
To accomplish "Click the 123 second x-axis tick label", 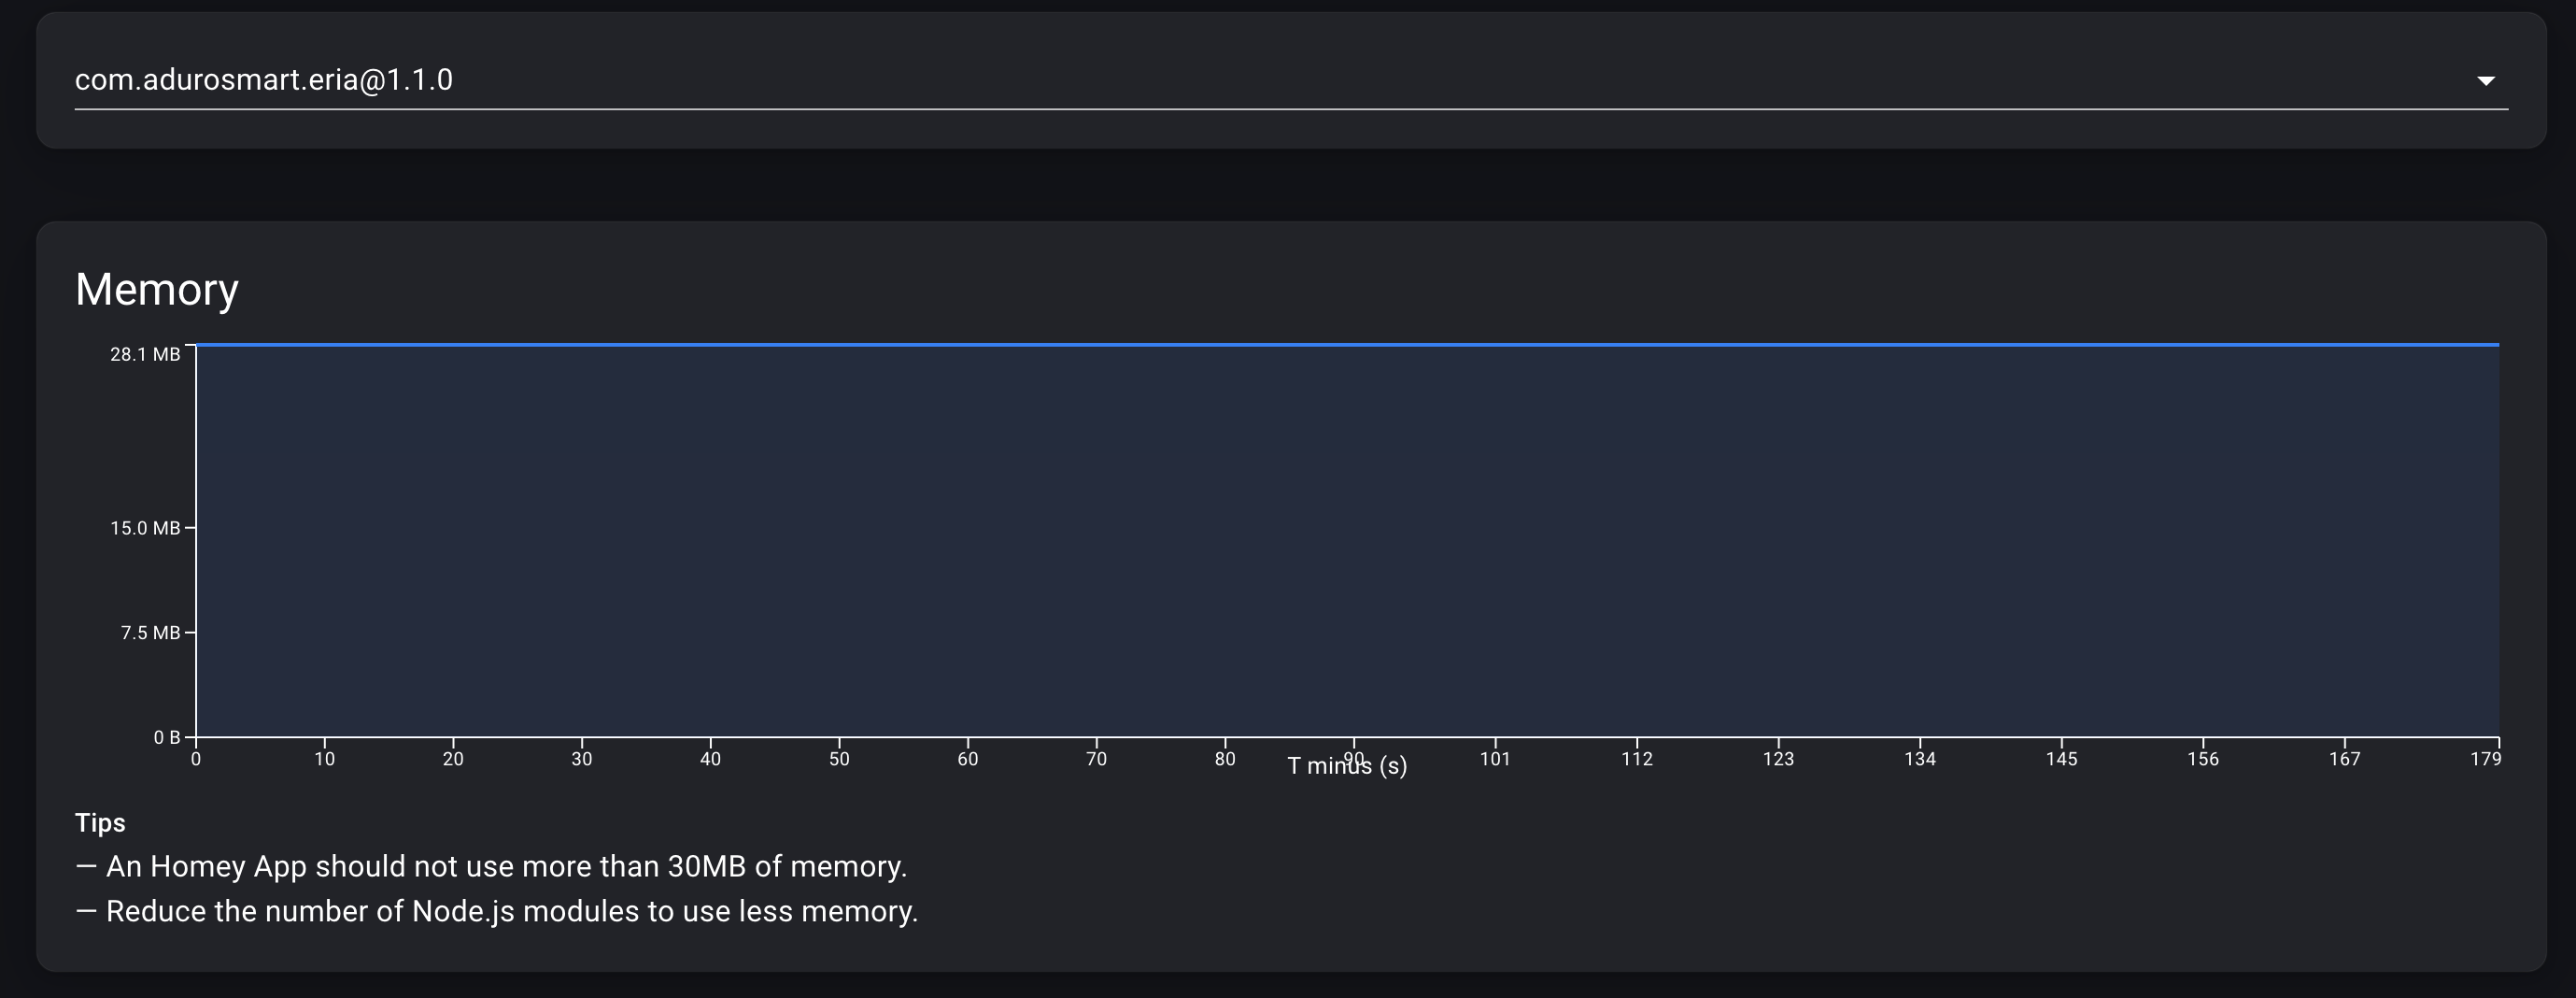I will tap(1778, 759).
